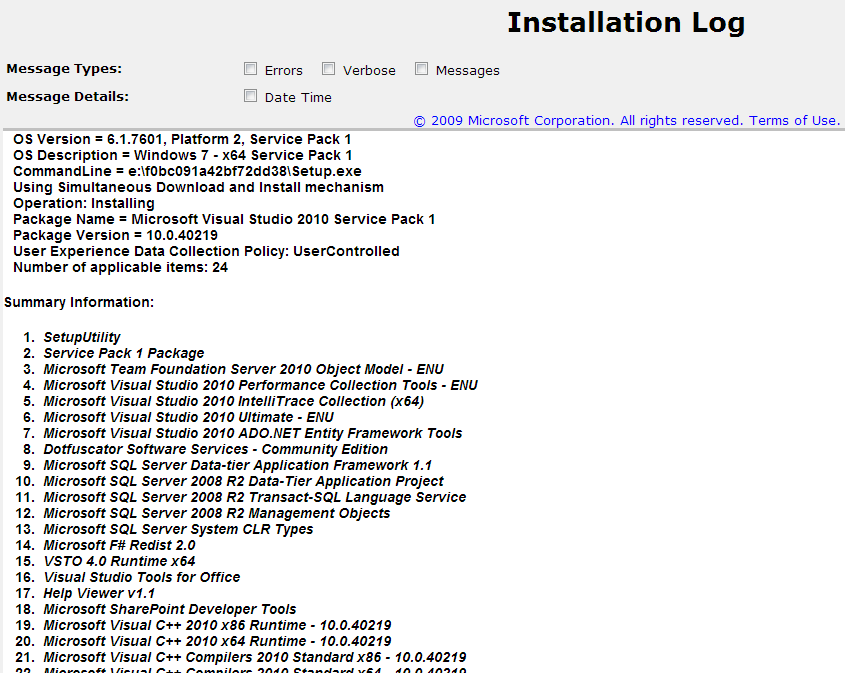Viewport: 845px width, 673px height.
Task: Click Help Viewer v1.1 item
Action: [99, 594]
